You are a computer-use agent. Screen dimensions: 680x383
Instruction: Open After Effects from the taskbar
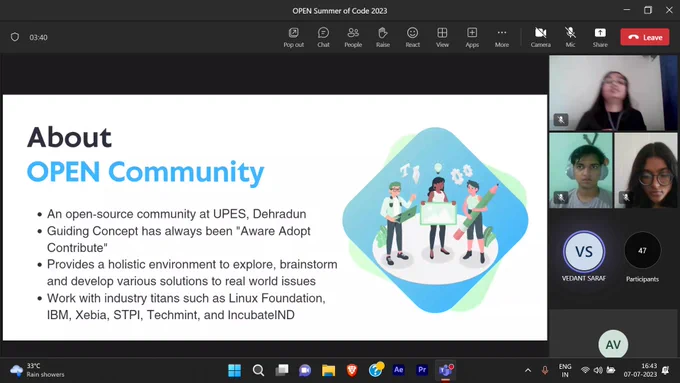[399, 370]
